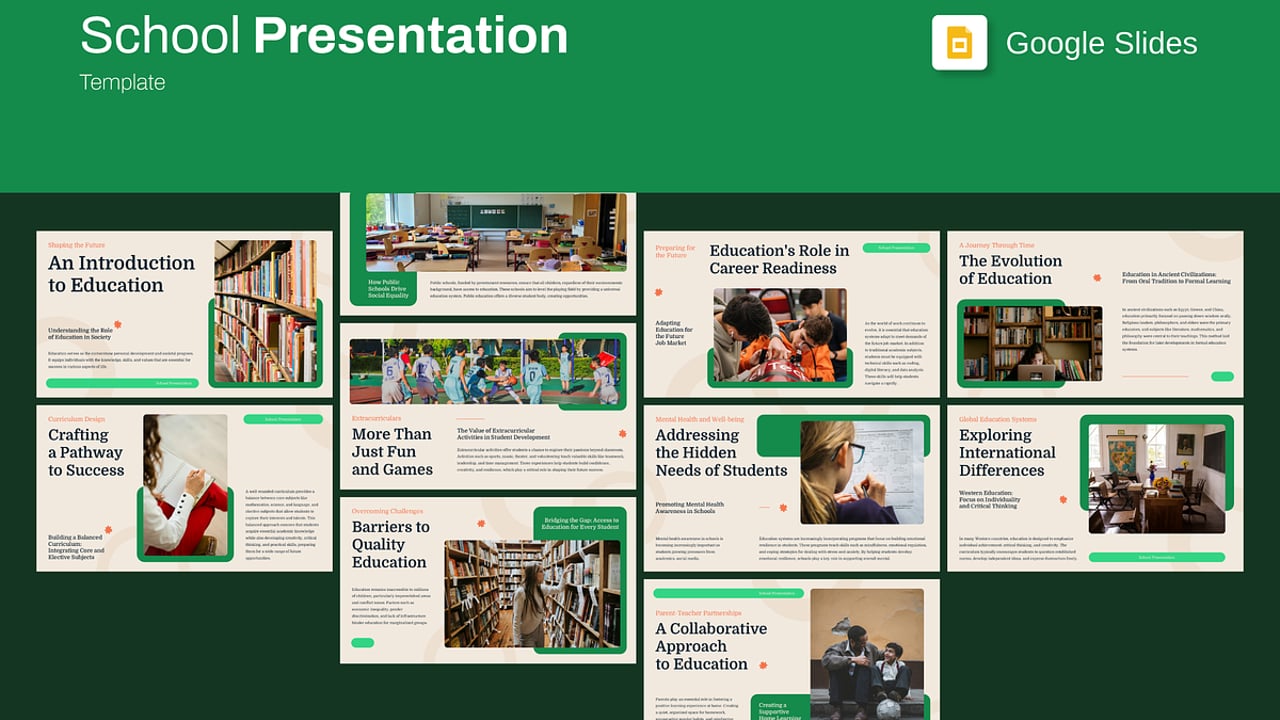Select the 'Crafting a Pathway to Success' slide
The width and height of the screenshot is (1280, 720).
[185, 488]
